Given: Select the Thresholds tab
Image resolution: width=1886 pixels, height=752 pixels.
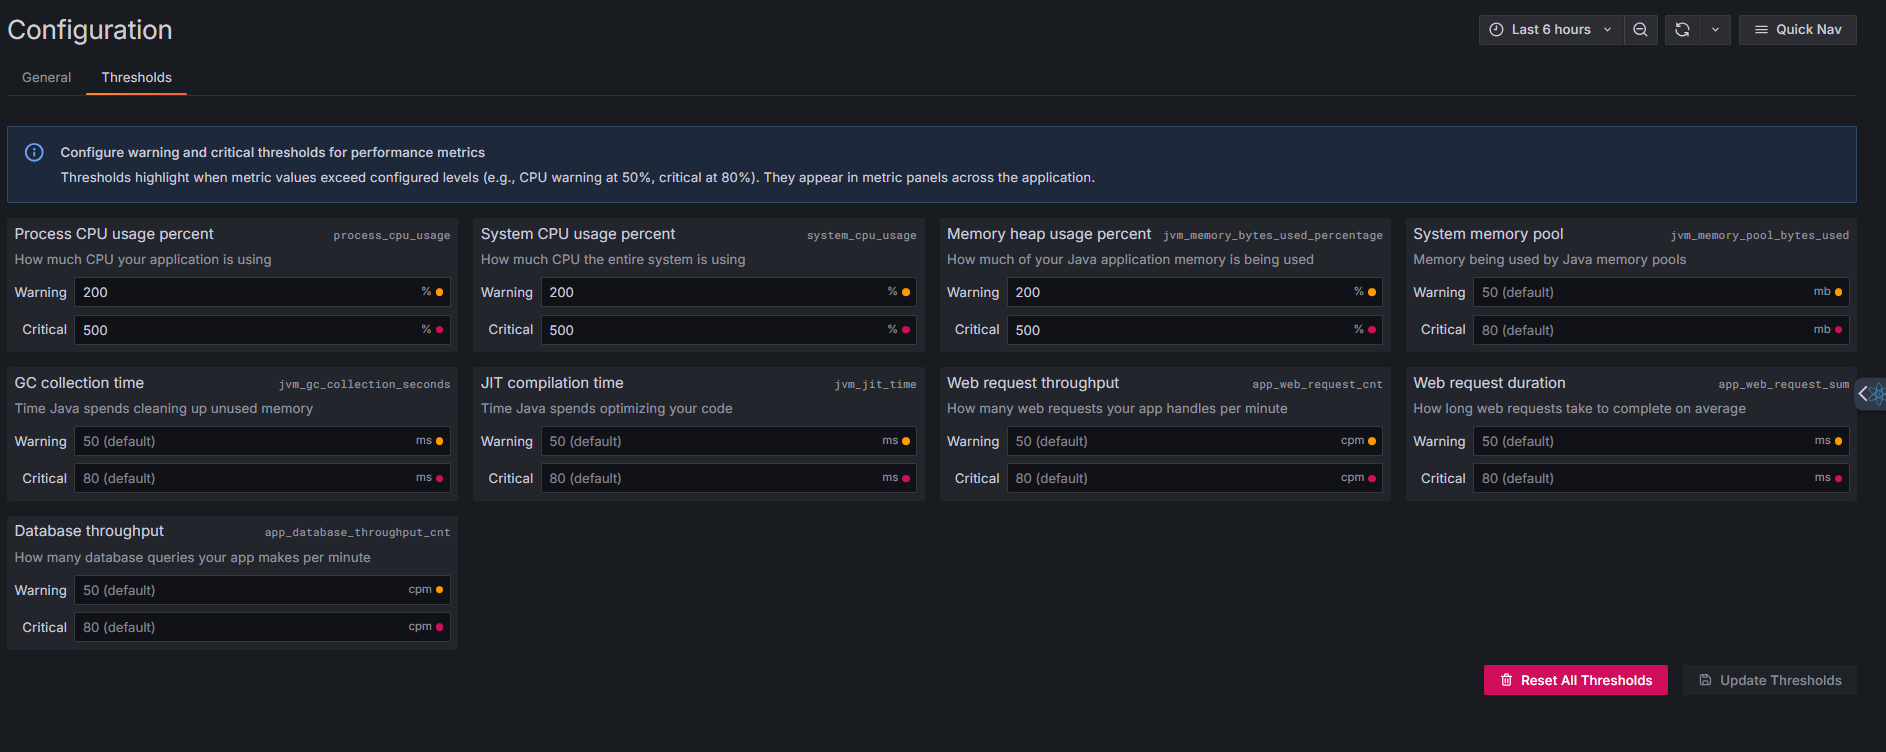Looking at the screenshot, I should point(136,77).
